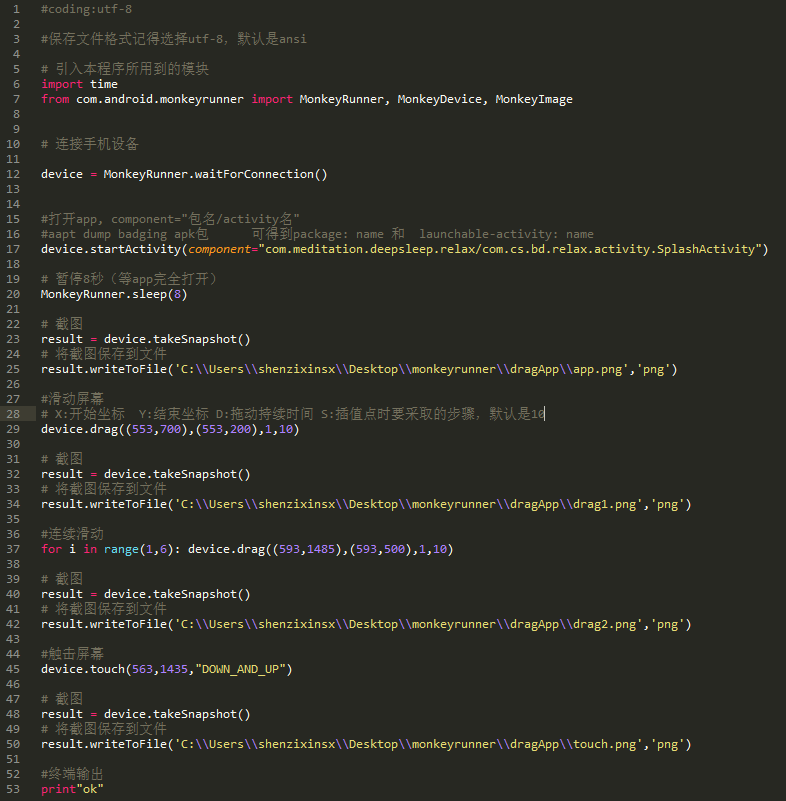The image size is (786, 801).
Task: Click the 'print' keyword on line 53
Action: coord(58,789)
